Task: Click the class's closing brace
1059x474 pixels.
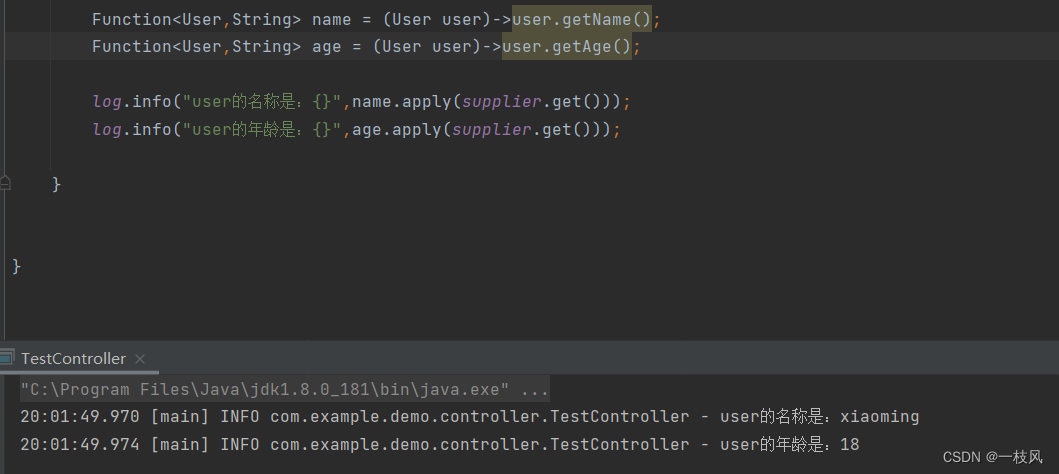Action: [17, 266]
